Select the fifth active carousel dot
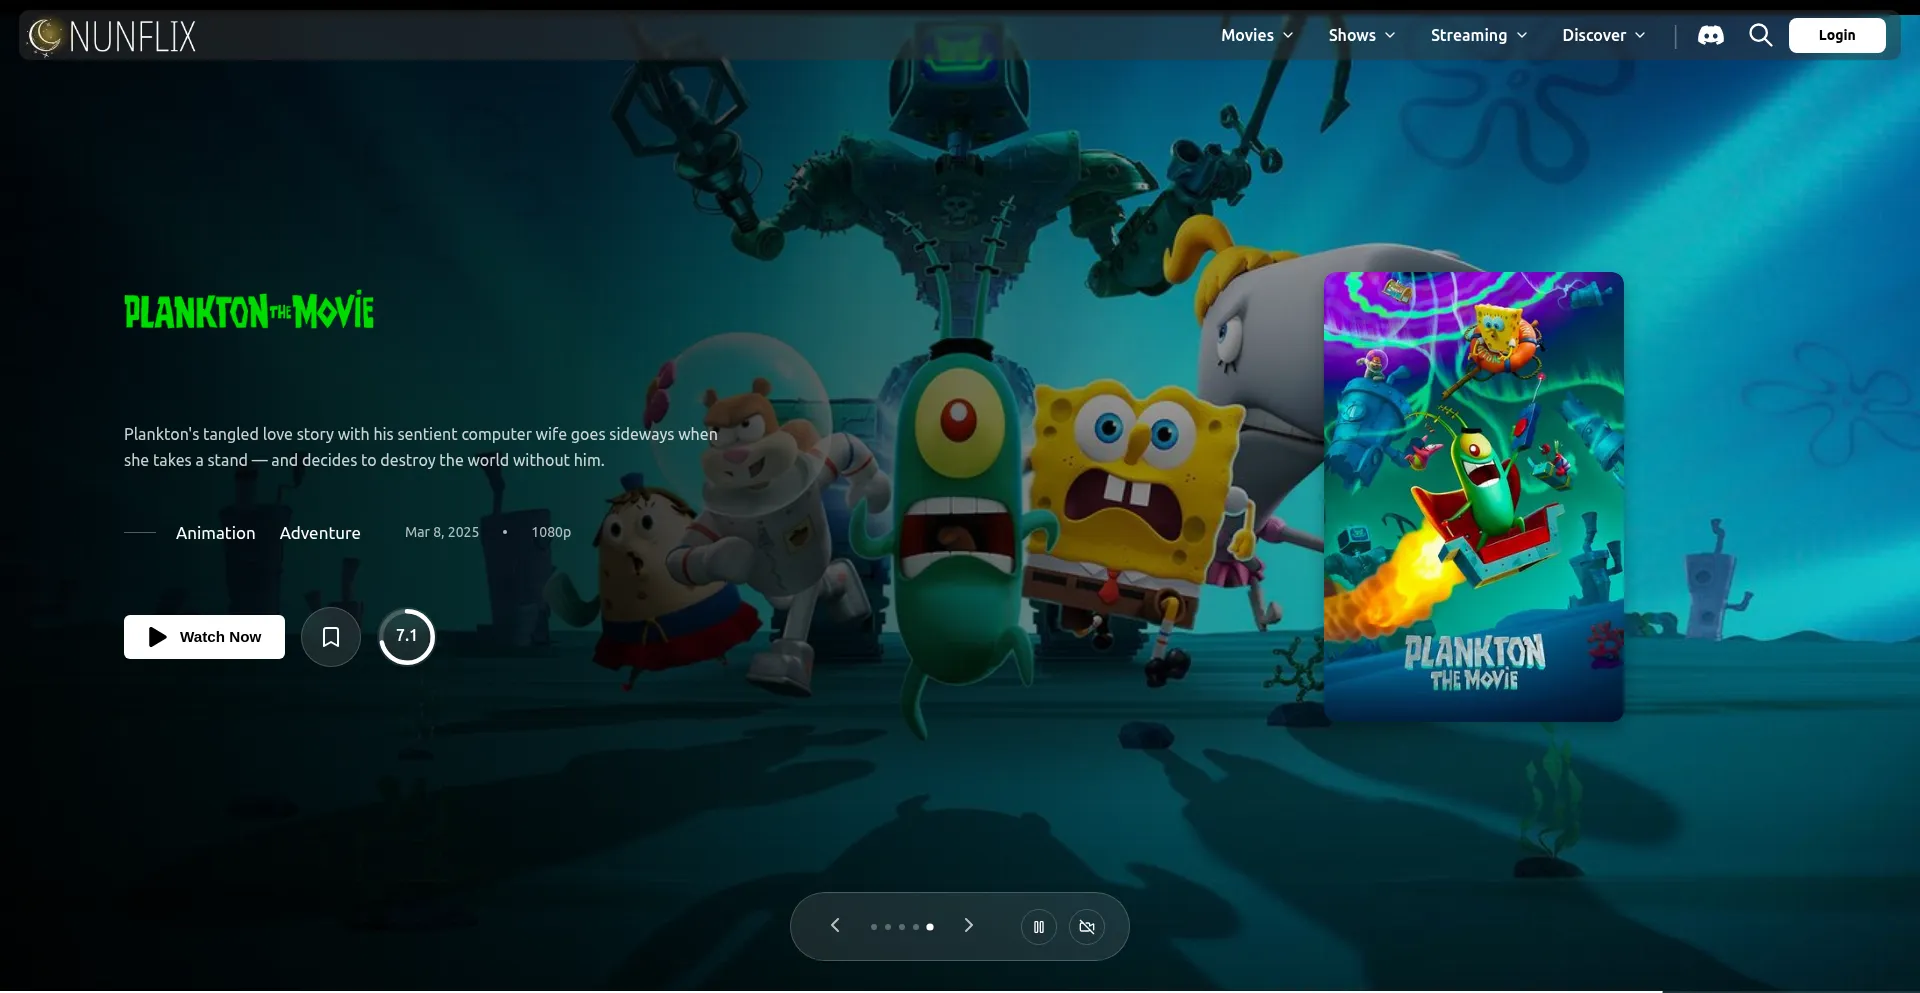Screen dimensions: 1920x993 (x=930, y=927)
